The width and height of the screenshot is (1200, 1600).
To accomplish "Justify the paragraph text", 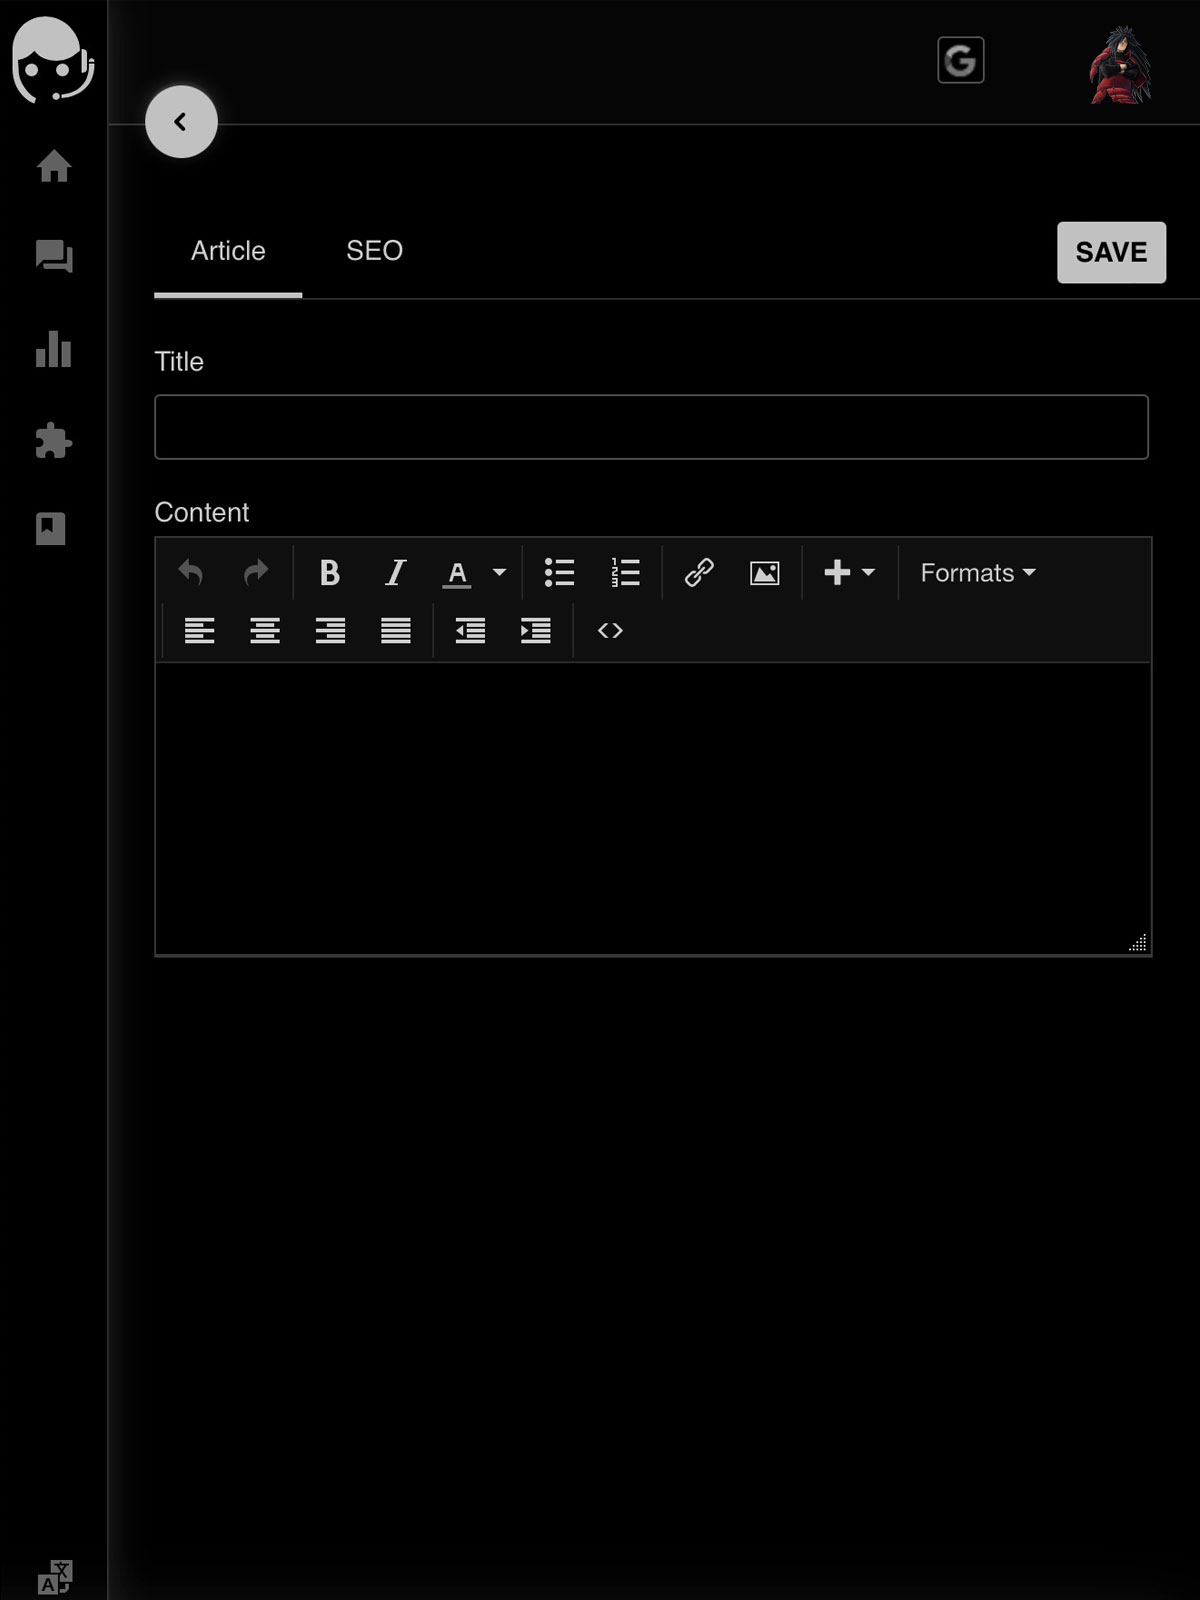I will (x=396, y=631).
